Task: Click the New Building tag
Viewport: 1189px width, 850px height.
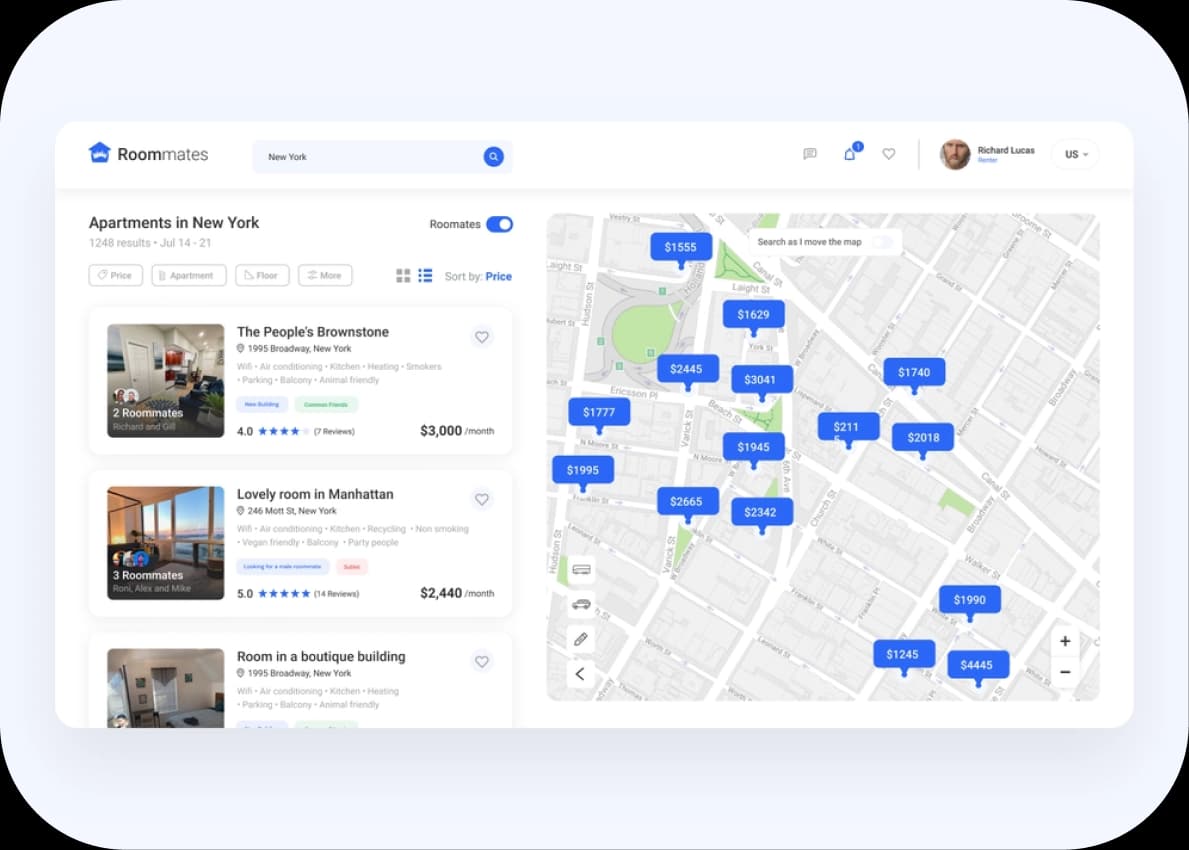Action: pyautogui.click(x=262, y=404)
